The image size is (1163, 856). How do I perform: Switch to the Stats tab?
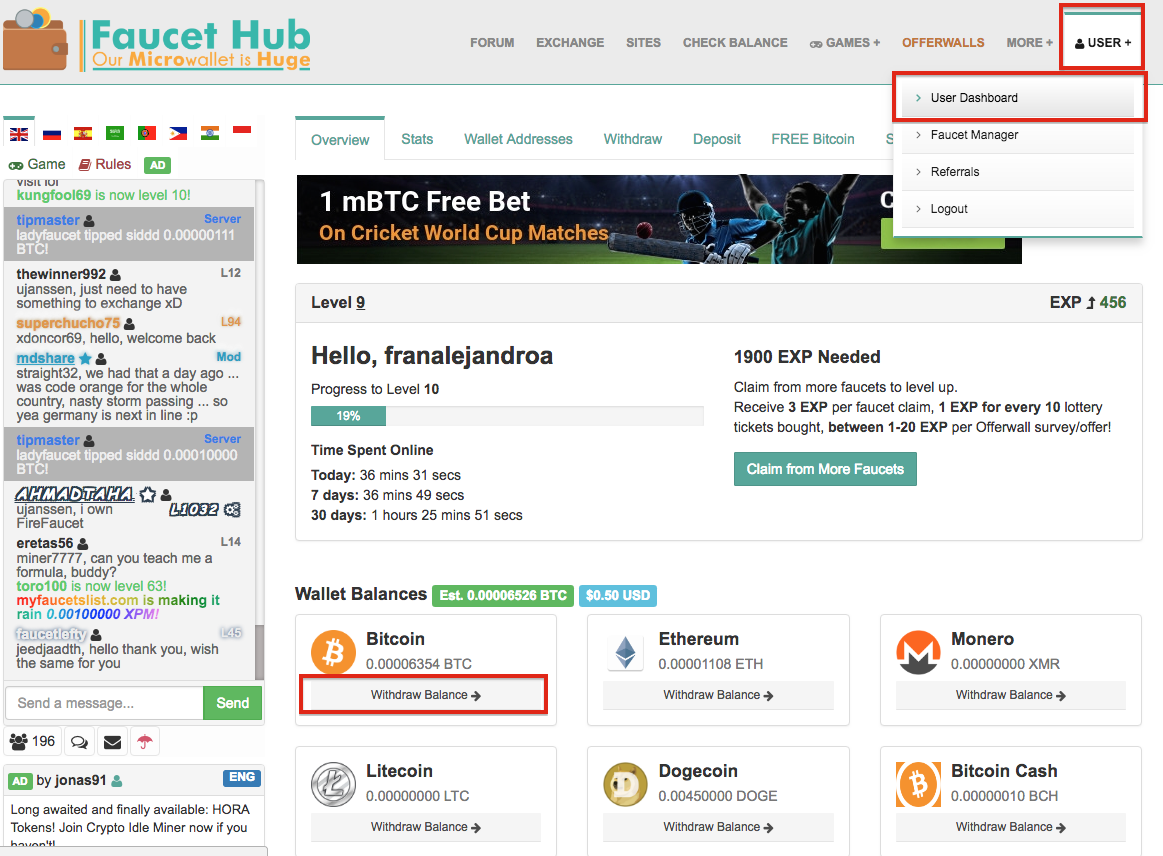[417, 139]
